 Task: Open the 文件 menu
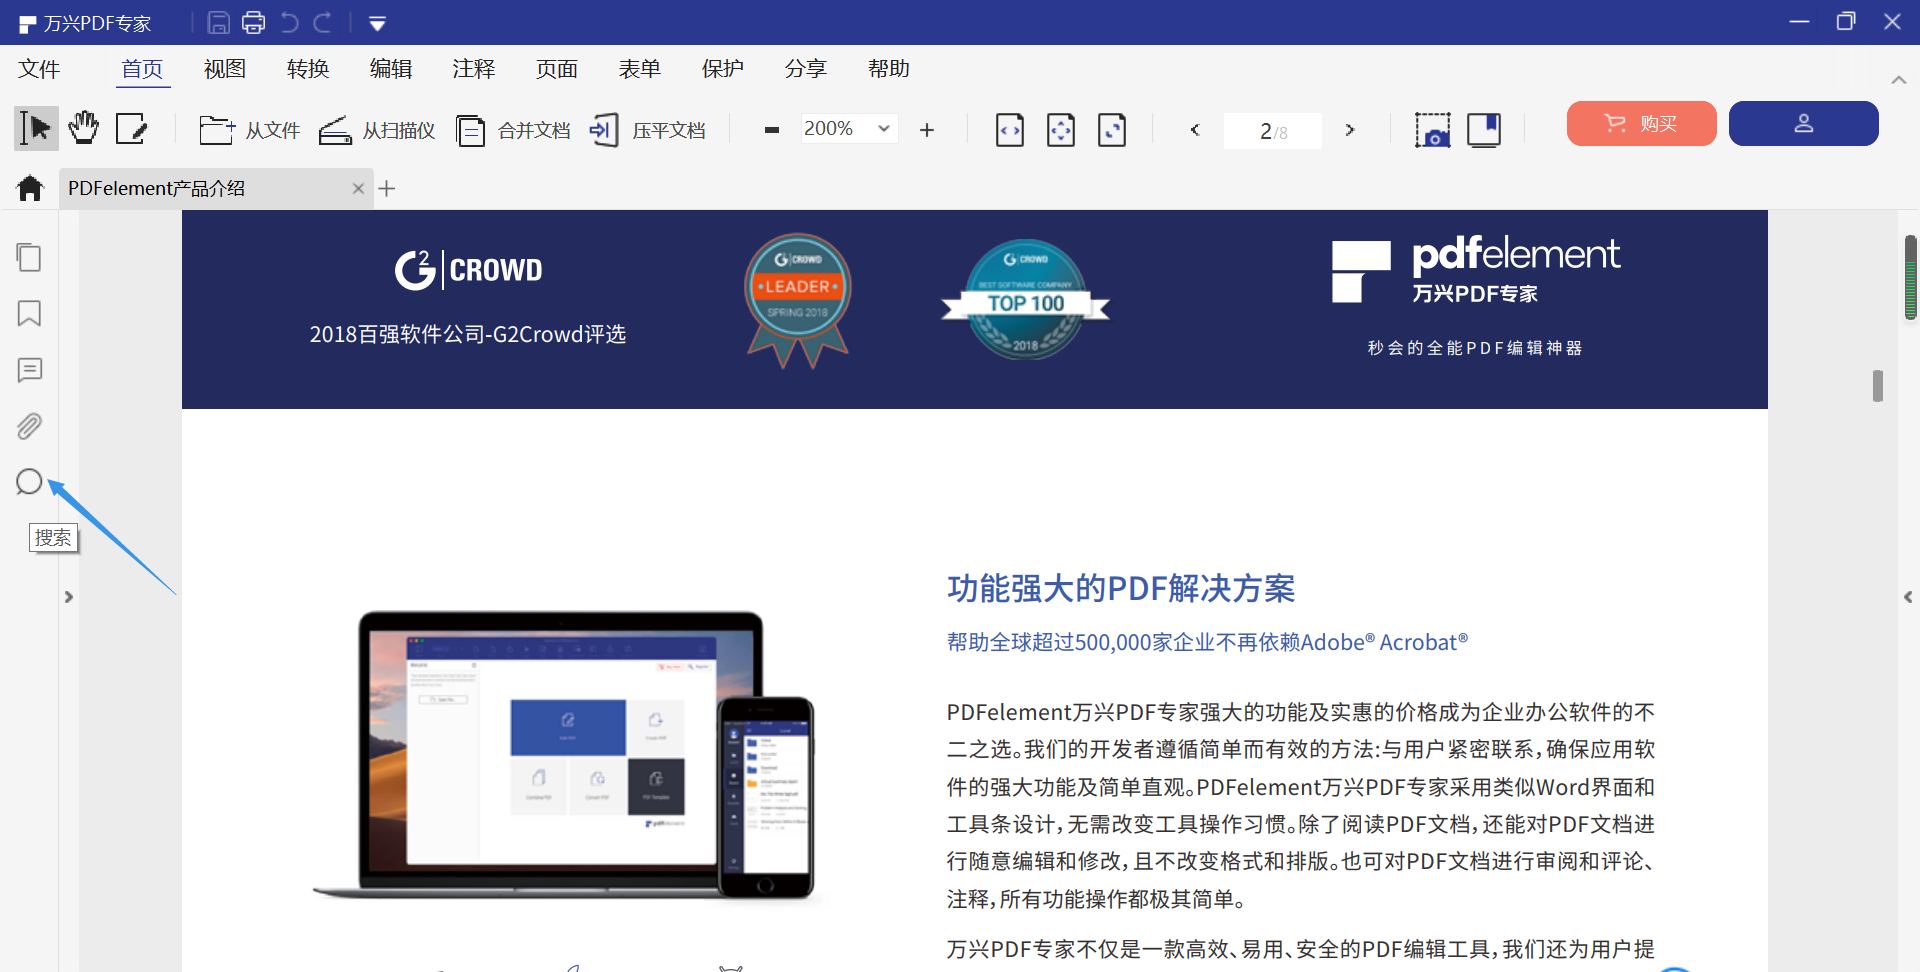[x=38, y=68]
